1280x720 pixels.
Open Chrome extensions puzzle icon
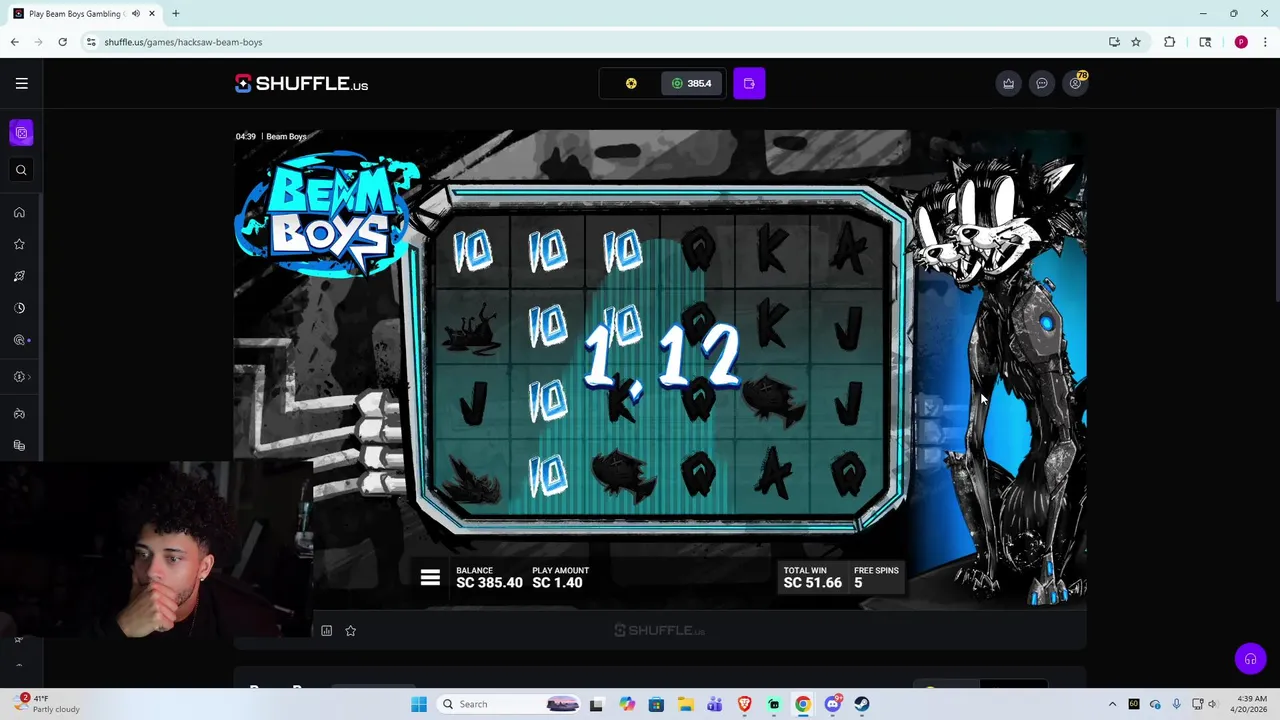(1169, 42)
